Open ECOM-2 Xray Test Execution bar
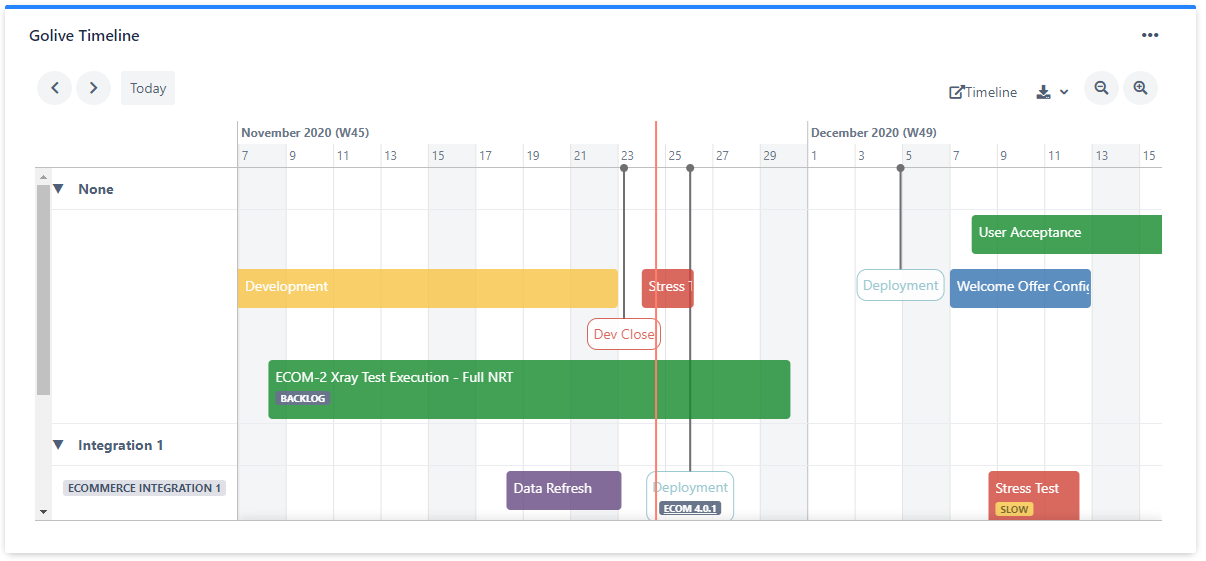Screen dimensions: 1206x561 tap(529, 388)
